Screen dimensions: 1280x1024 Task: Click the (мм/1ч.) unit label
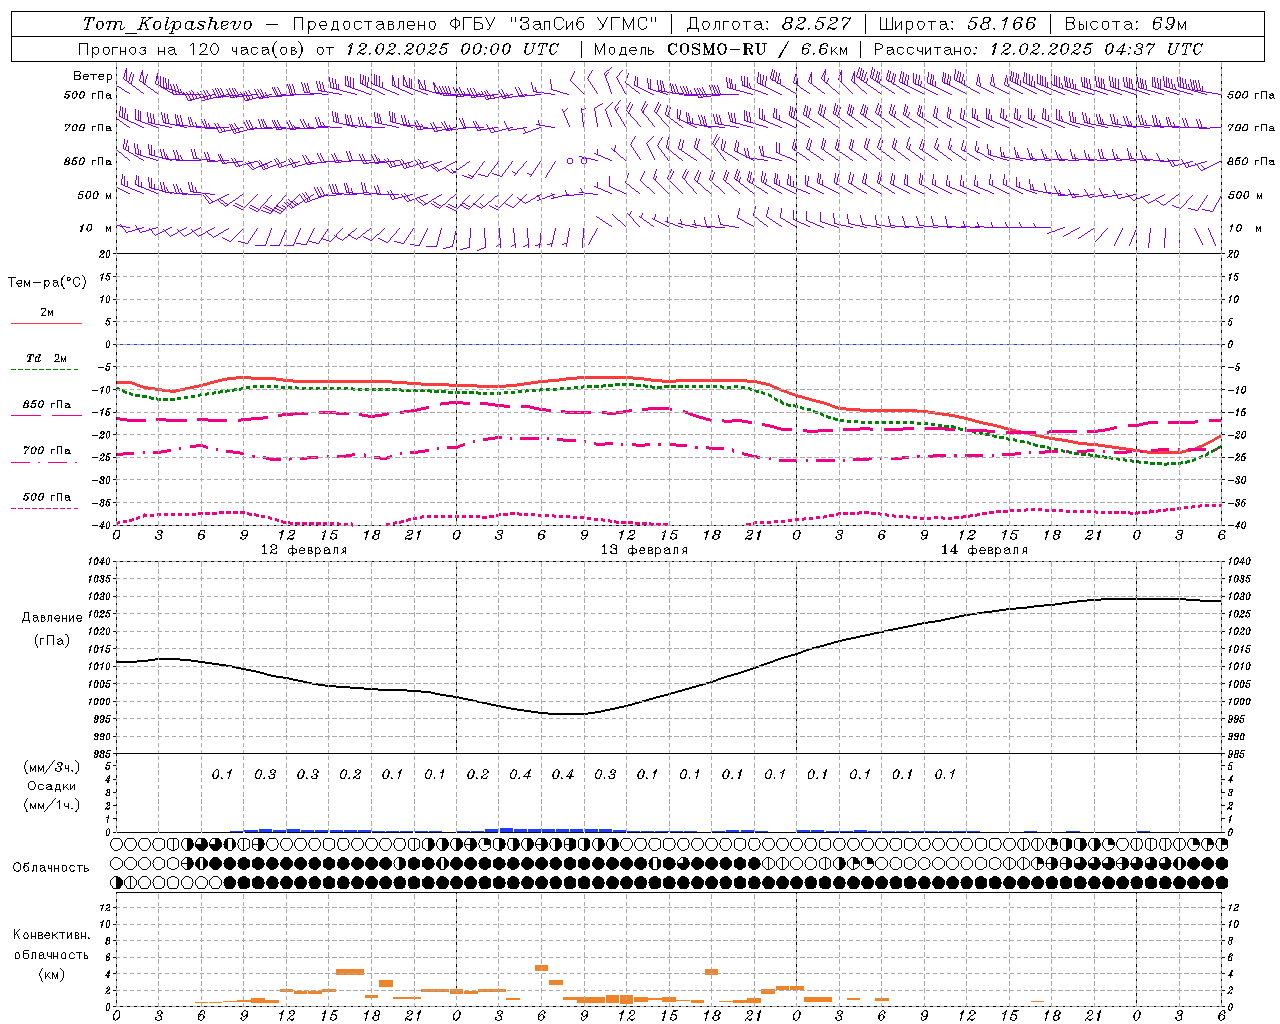point(52,805)
